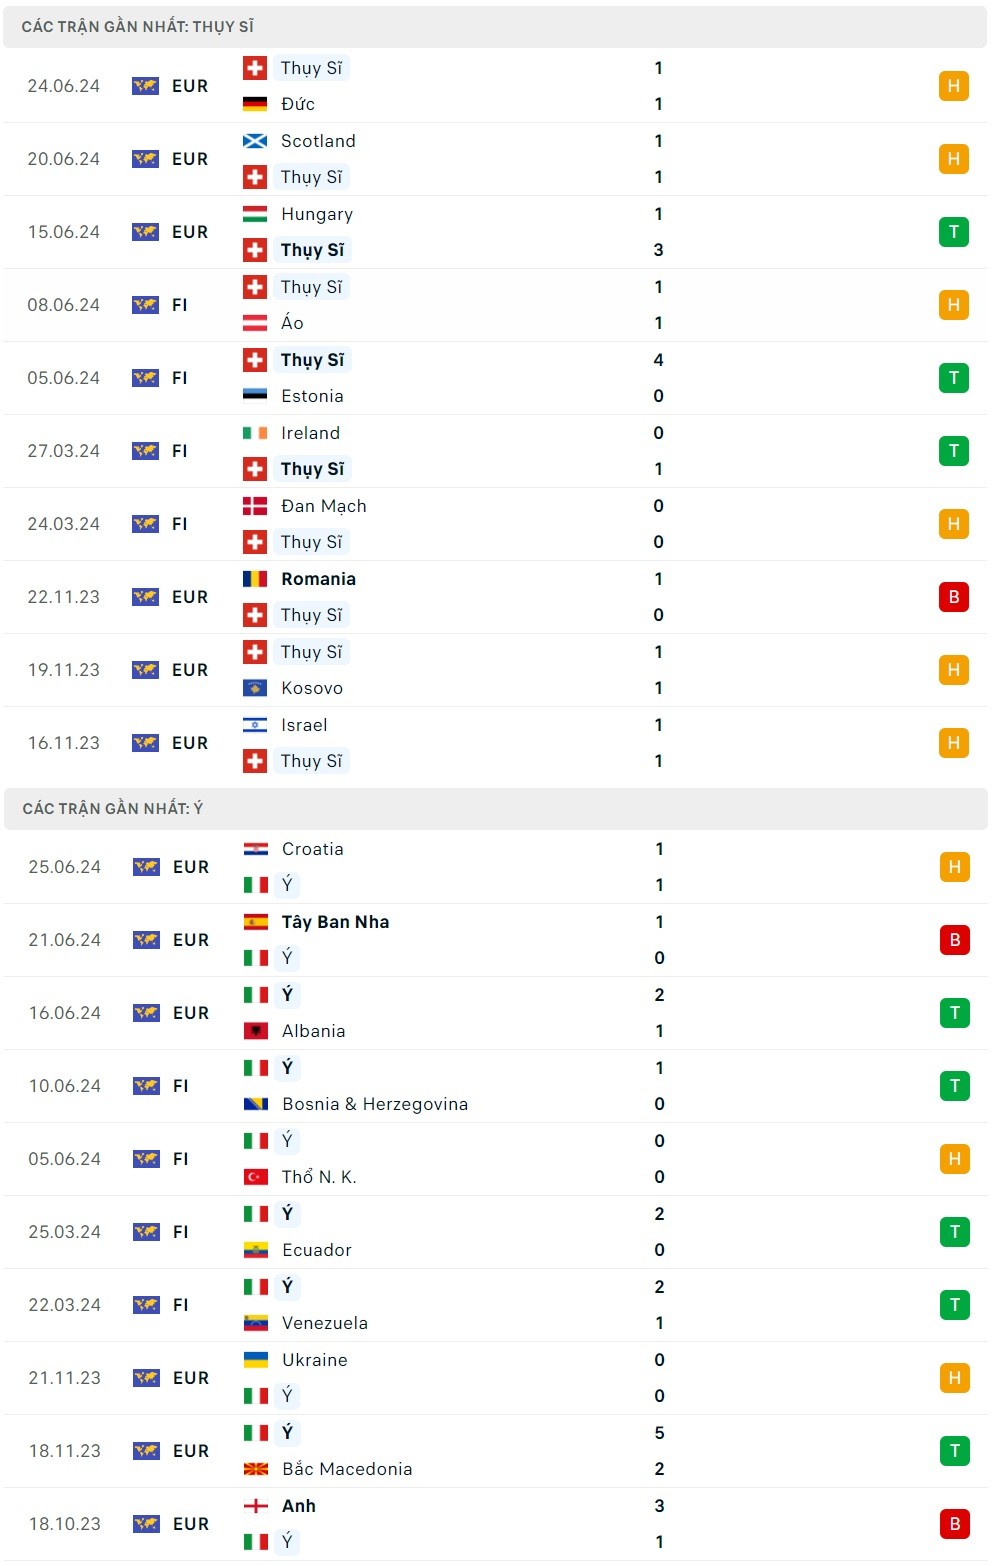
Task: Click the Hungary flag icon
Action: pyautogui.click(x=255, y=214)
